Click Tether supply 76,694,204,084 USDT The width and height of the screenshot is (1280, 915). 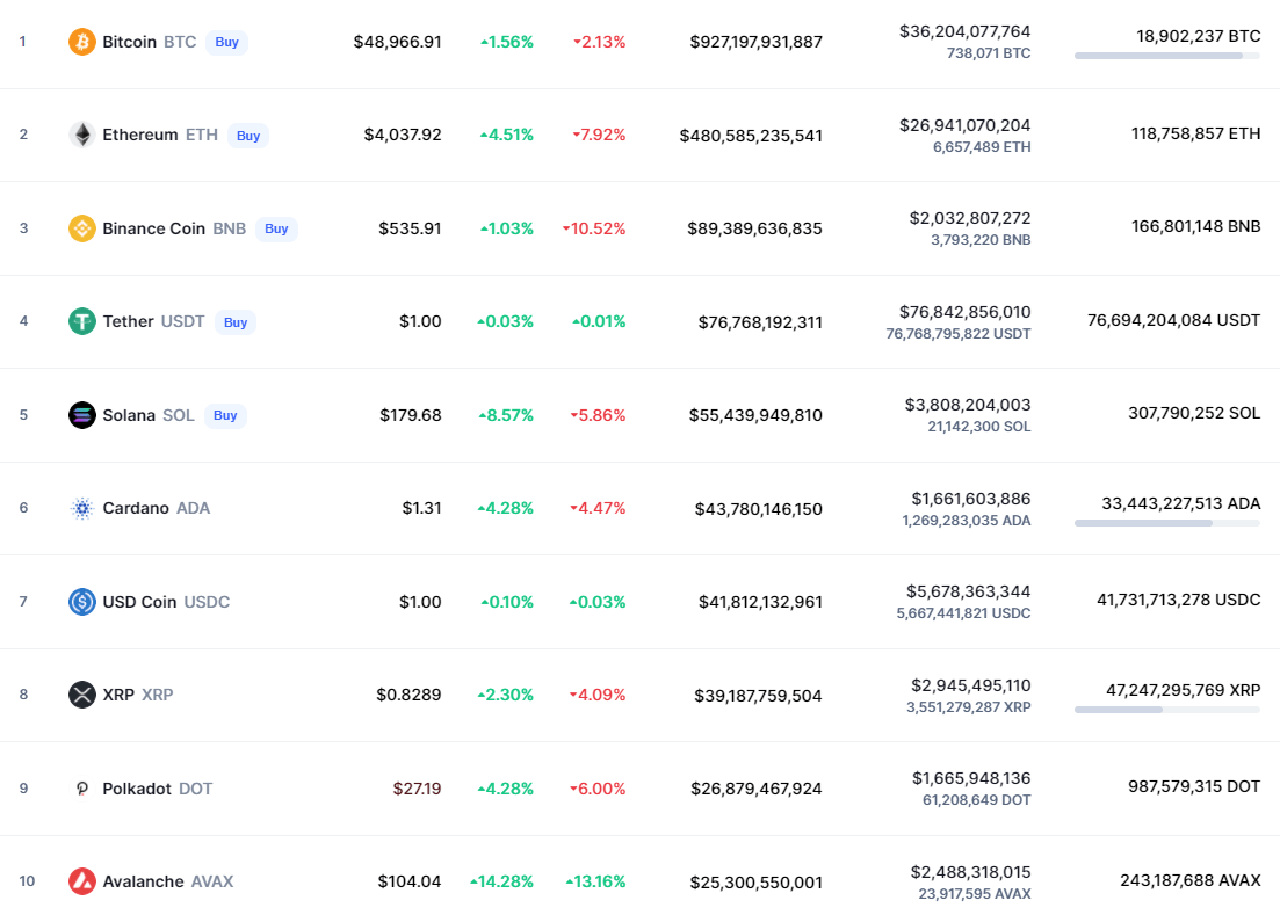click(1174, 320)
